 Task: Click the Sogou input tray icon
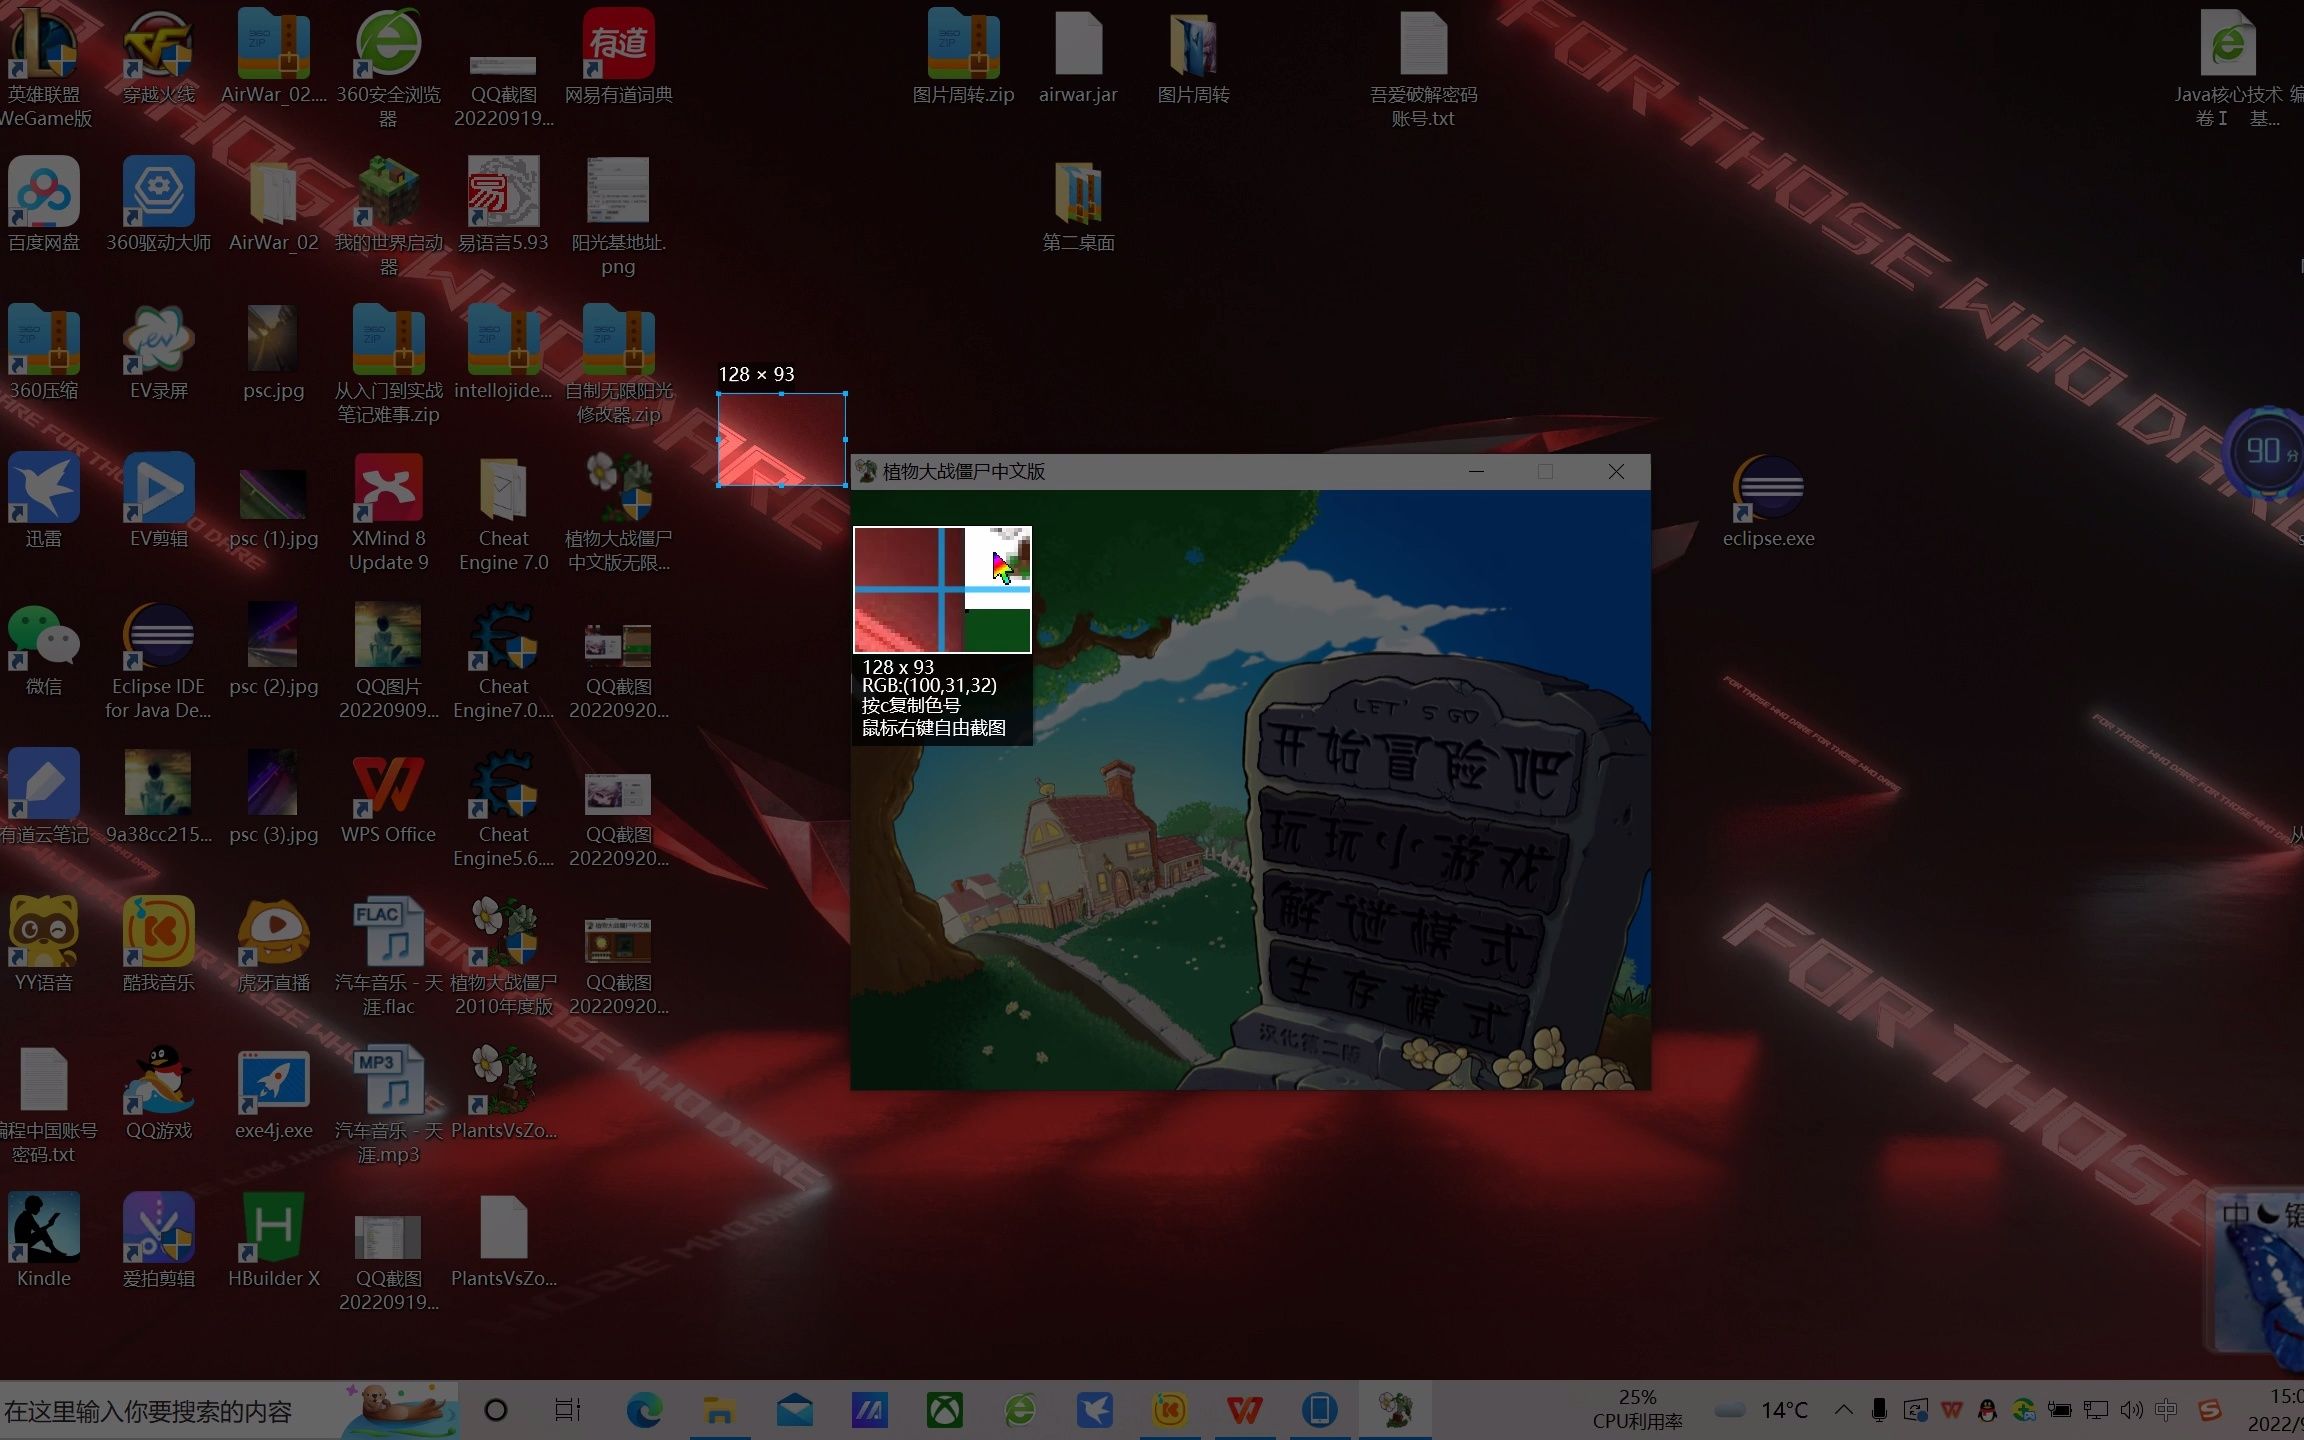click(2210, 1410)
